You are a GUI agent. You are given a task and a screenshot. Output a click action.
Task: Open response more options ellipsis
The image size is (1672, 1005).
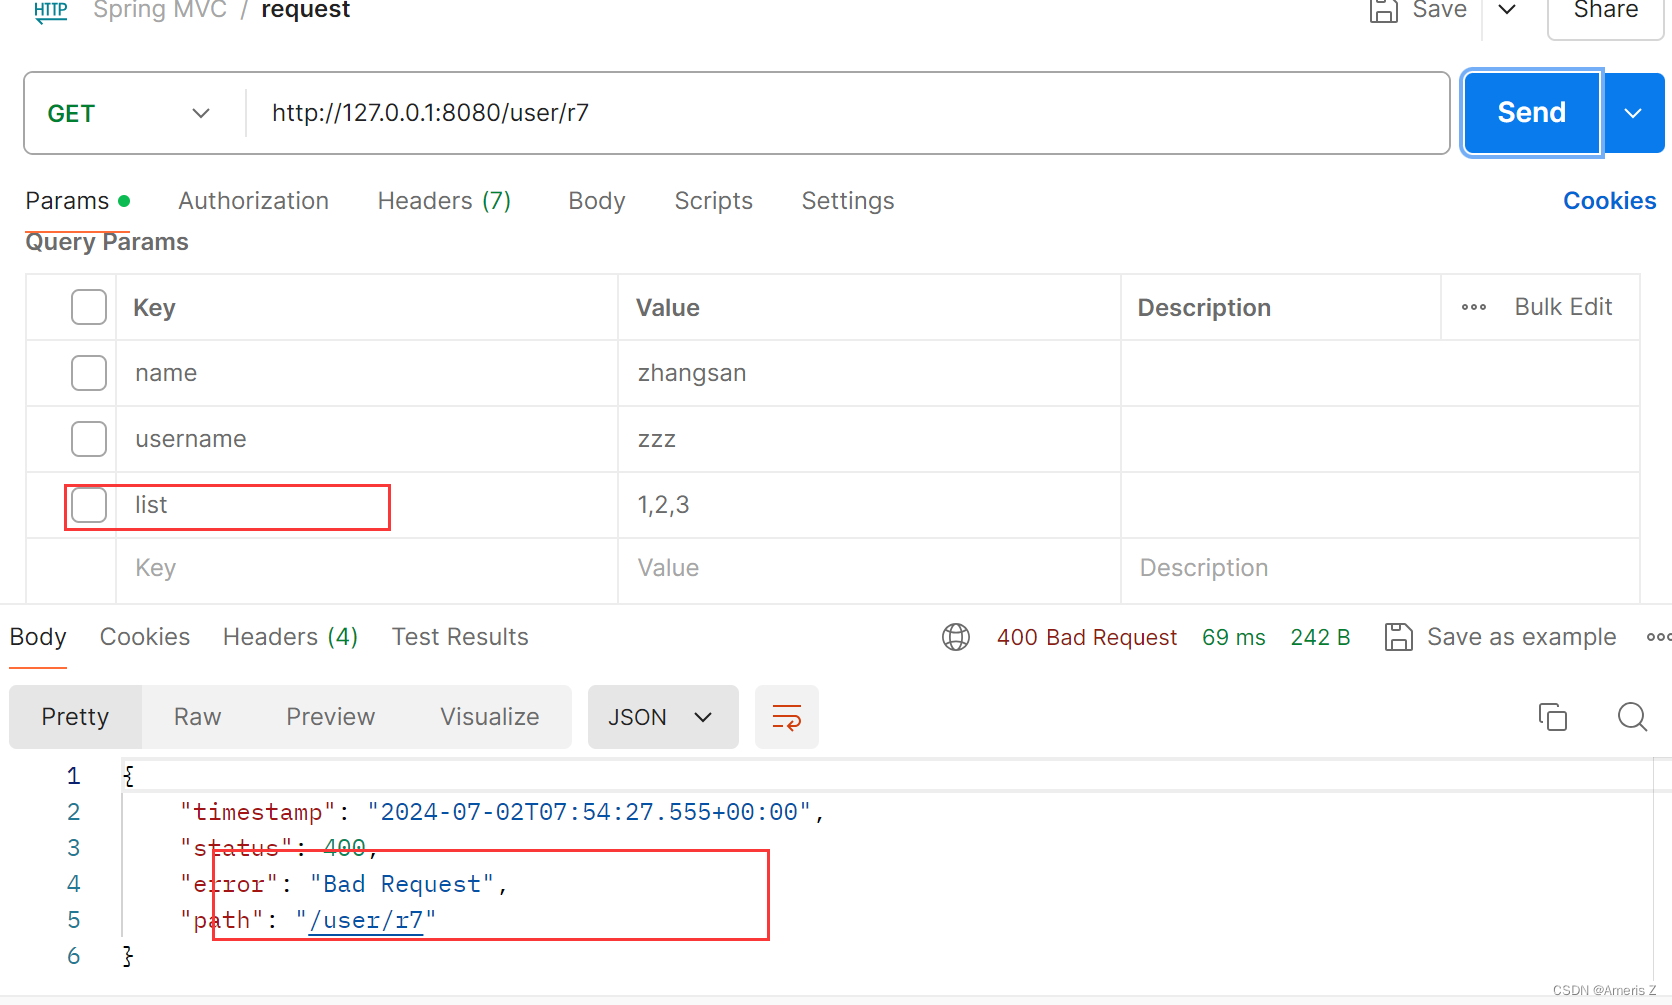tap(1658, 637)
